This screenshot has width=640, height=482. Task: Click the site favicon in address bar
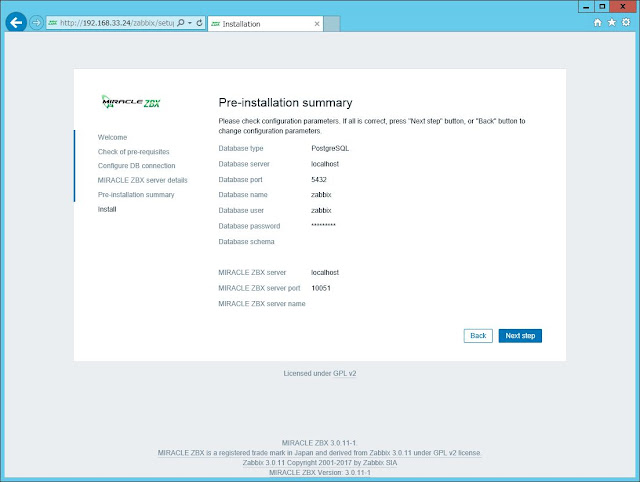[53, 23]
